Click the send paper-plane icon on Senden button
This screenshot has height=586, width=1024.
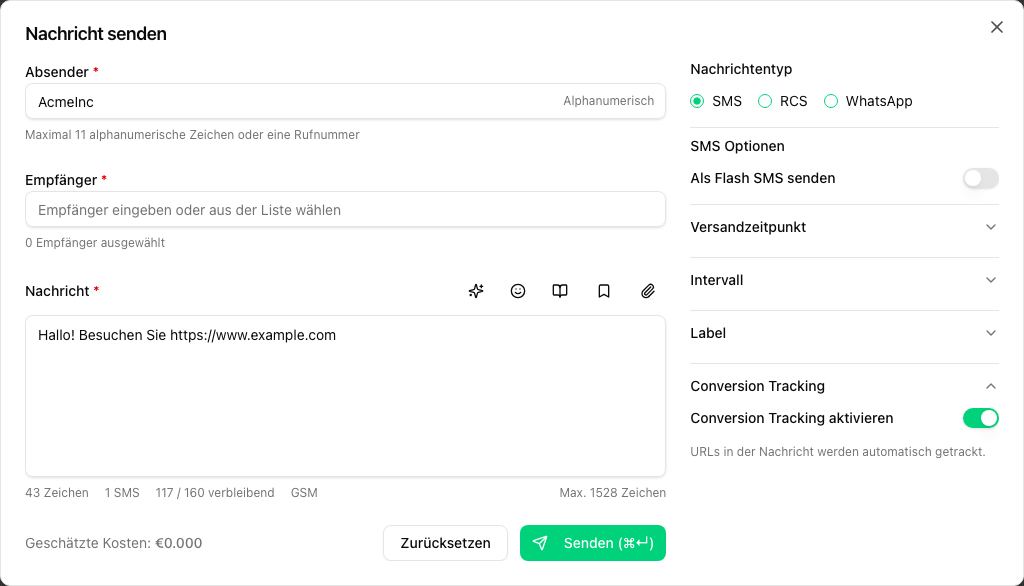click(541, 543)
